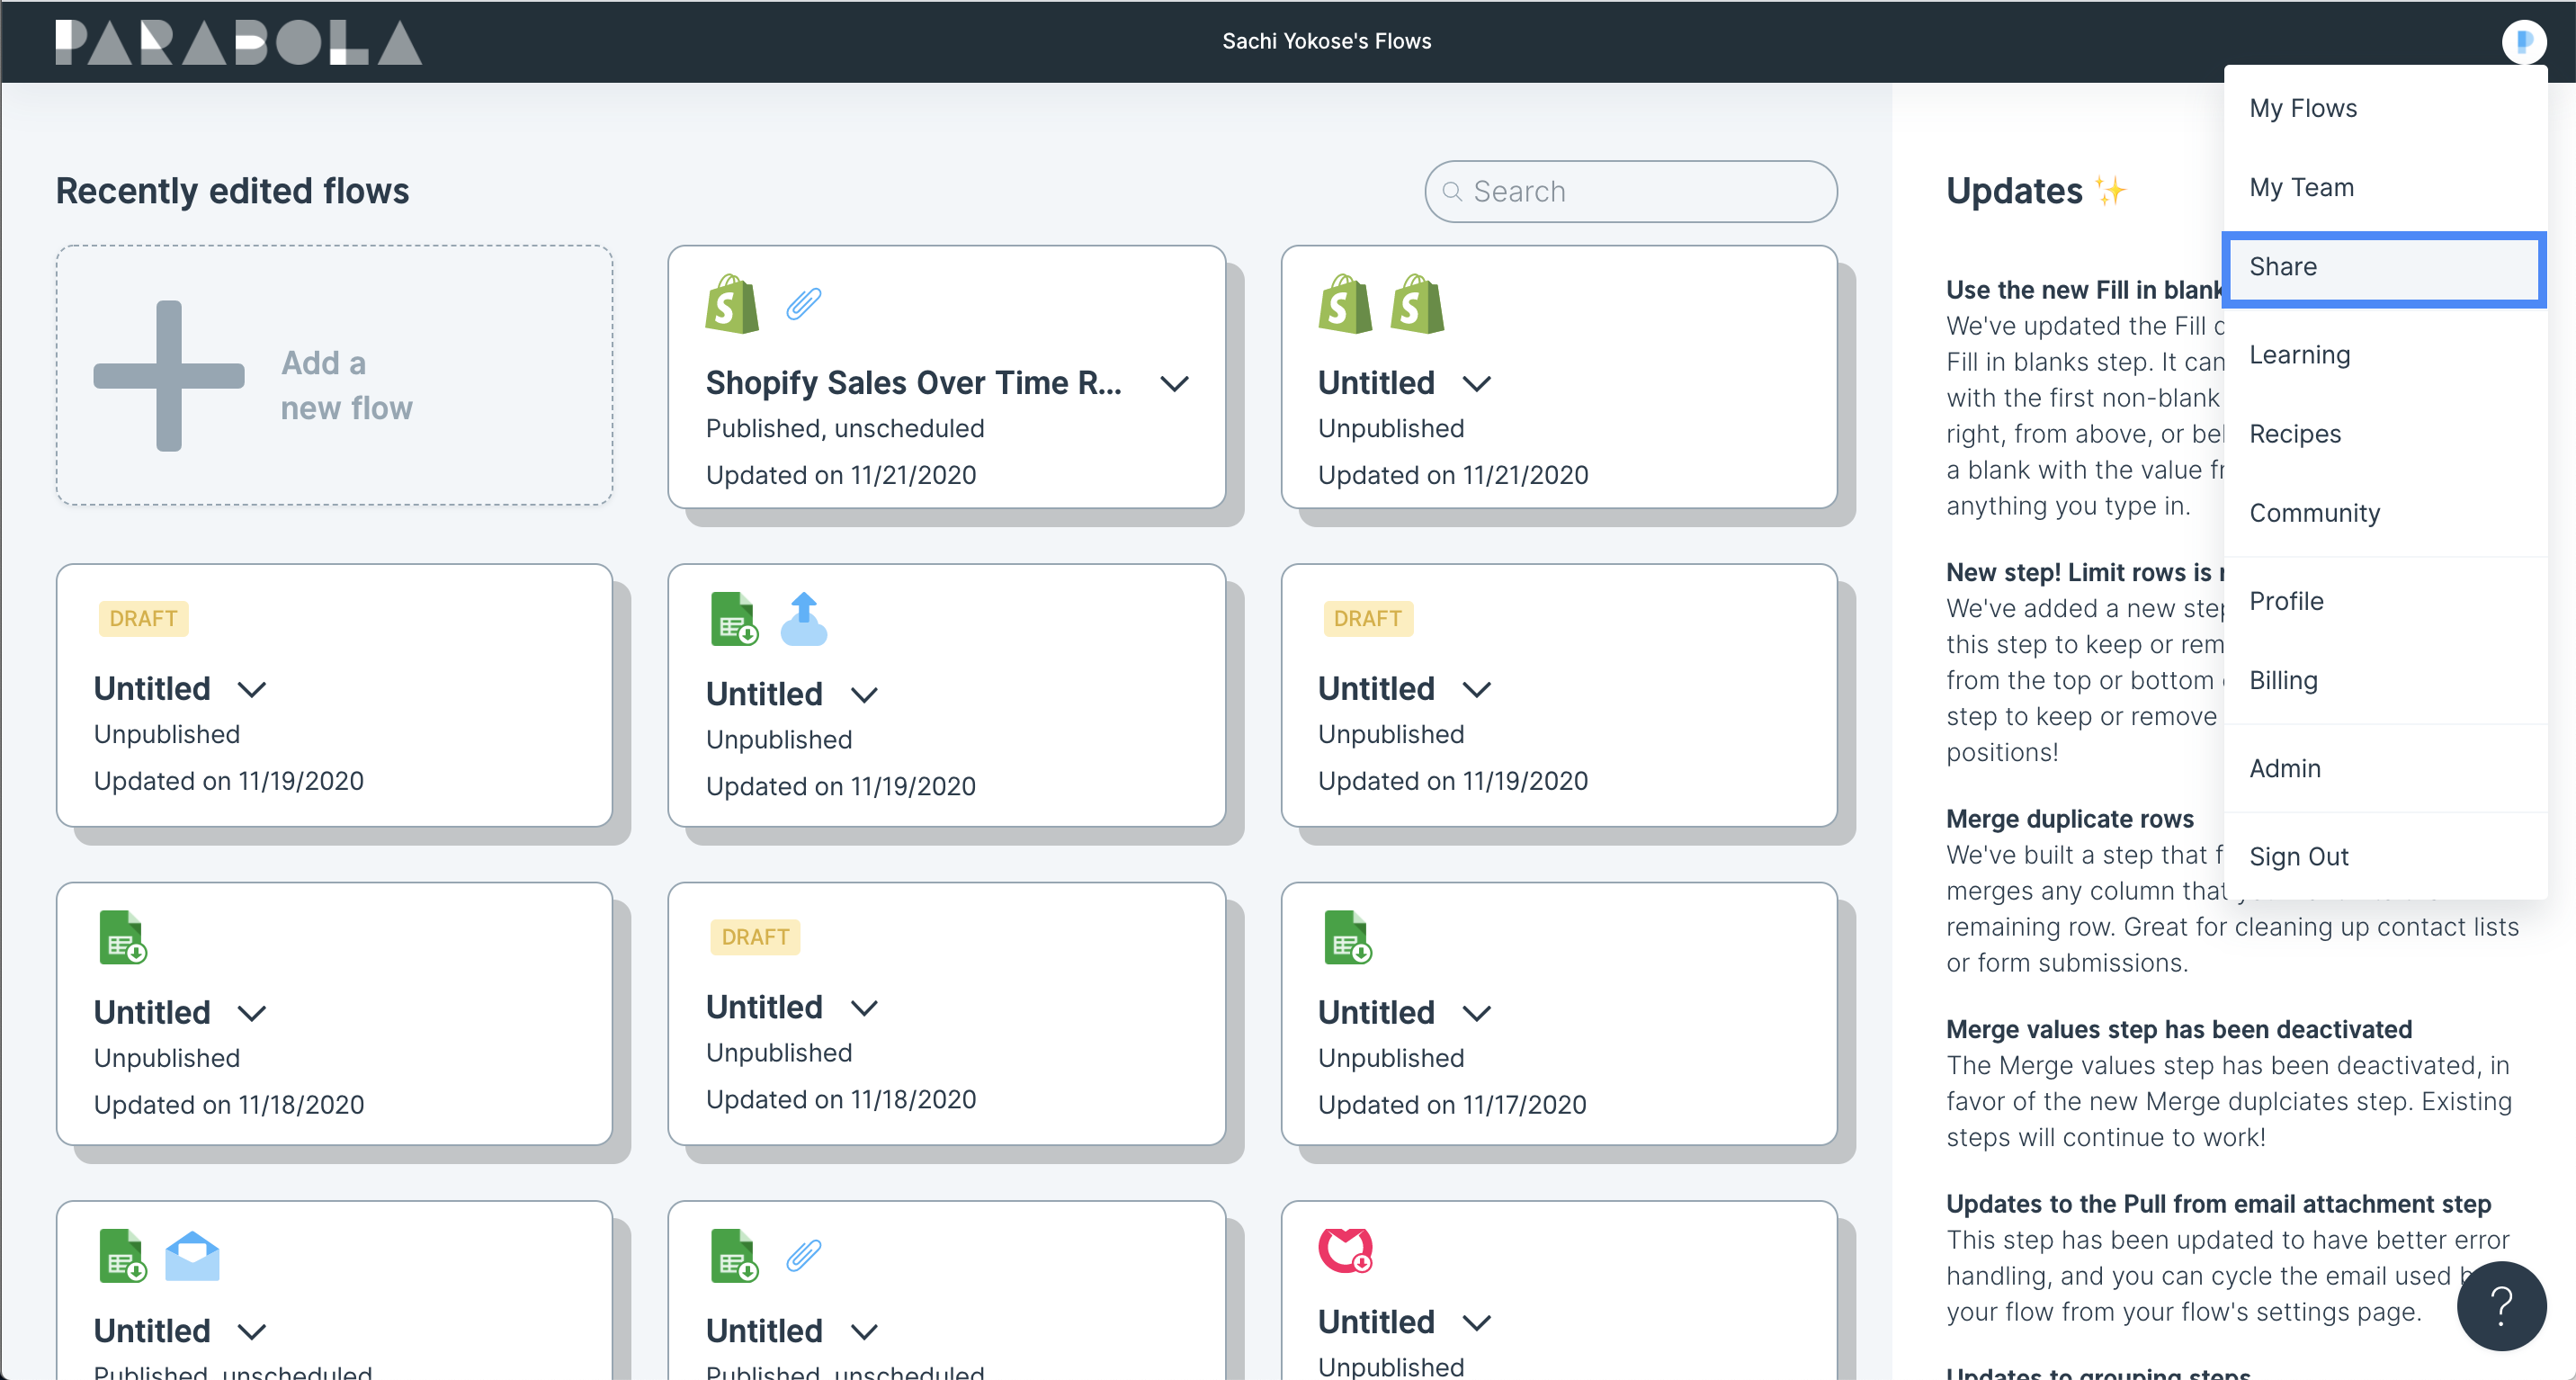The image size is (2576, 1380).
Task: Click the sheets icon beside the email envelope icon
Action: pyautogui.click(x=122, y=1255)
